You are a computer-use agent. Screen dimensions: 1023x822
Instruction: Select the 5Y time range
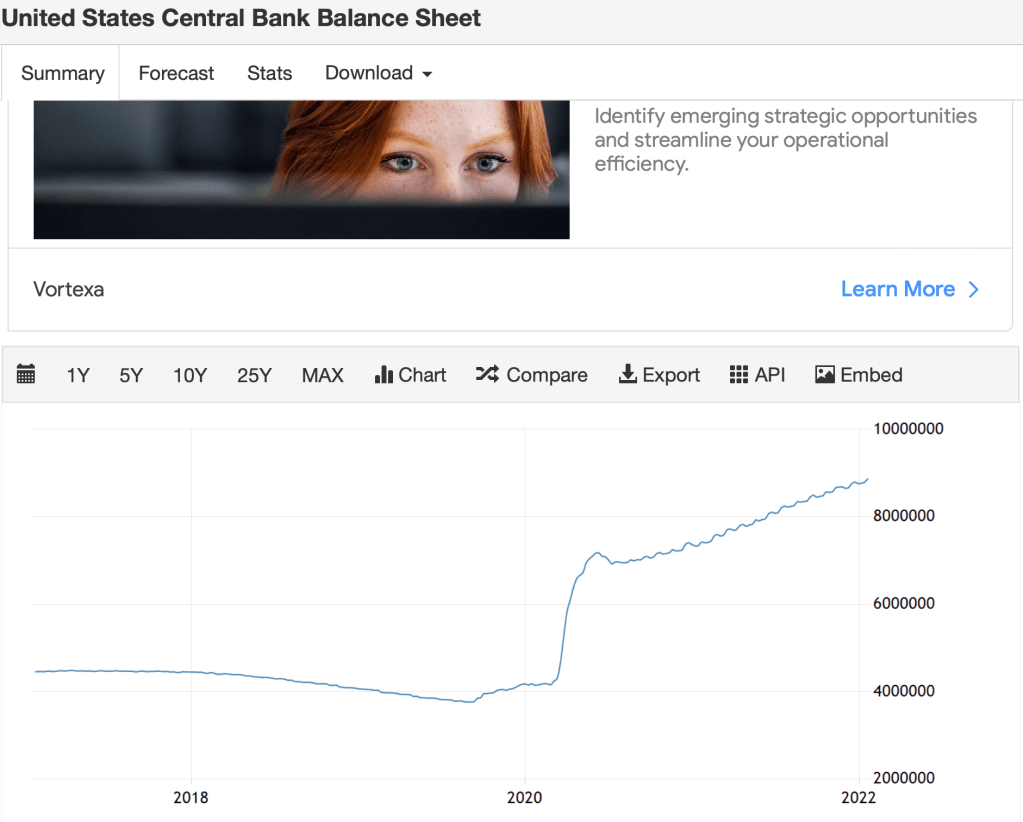point(131,375)
